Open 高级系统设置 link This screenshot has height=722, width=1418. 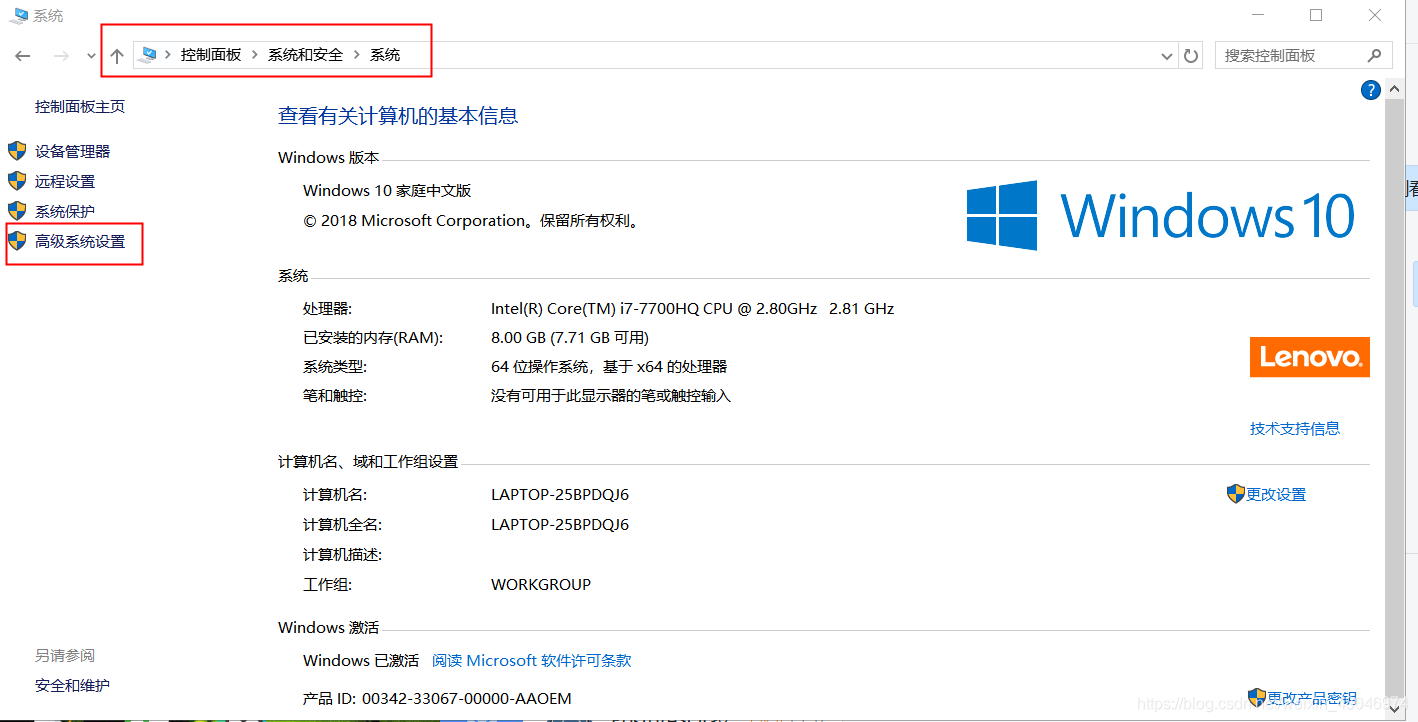point(80,242)
